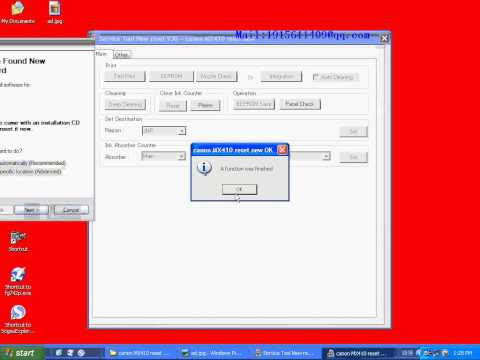This screenshot has width=480, height=360.
Task: Click the information icon in the dialog
Action: (x=204, y=168)
